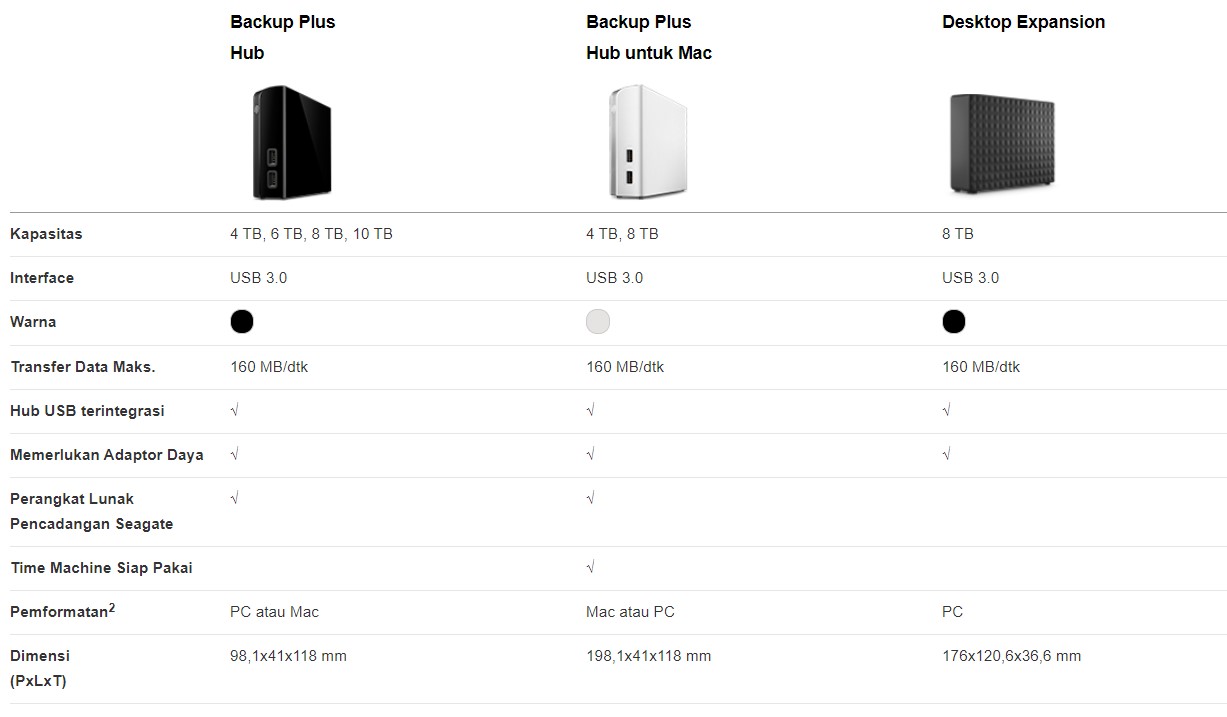Click the Desktop Expansion drive image

1002,143
